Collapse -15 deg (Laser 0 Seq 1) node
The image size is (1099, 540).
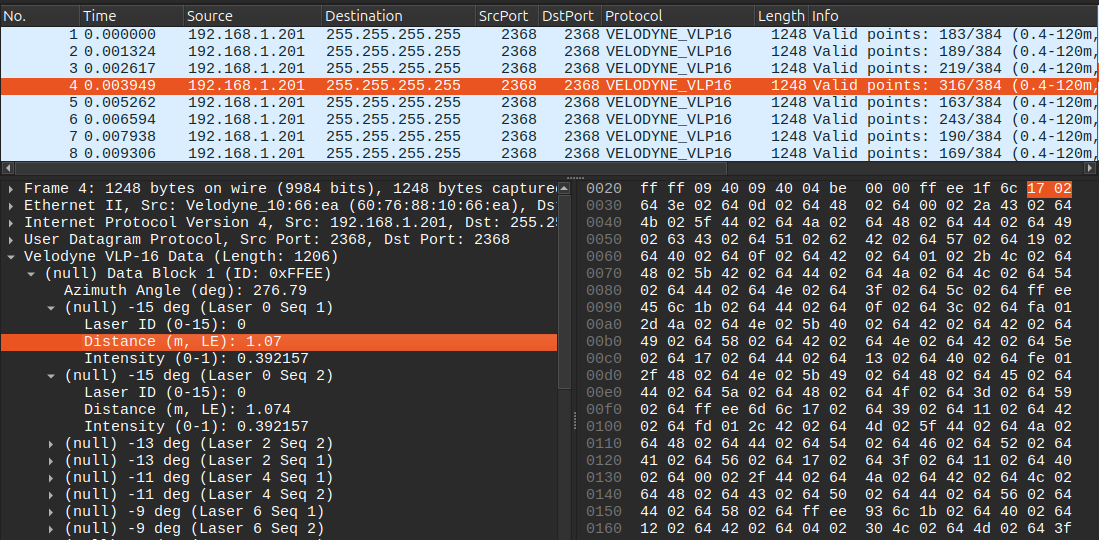click(x=51, y=307)
